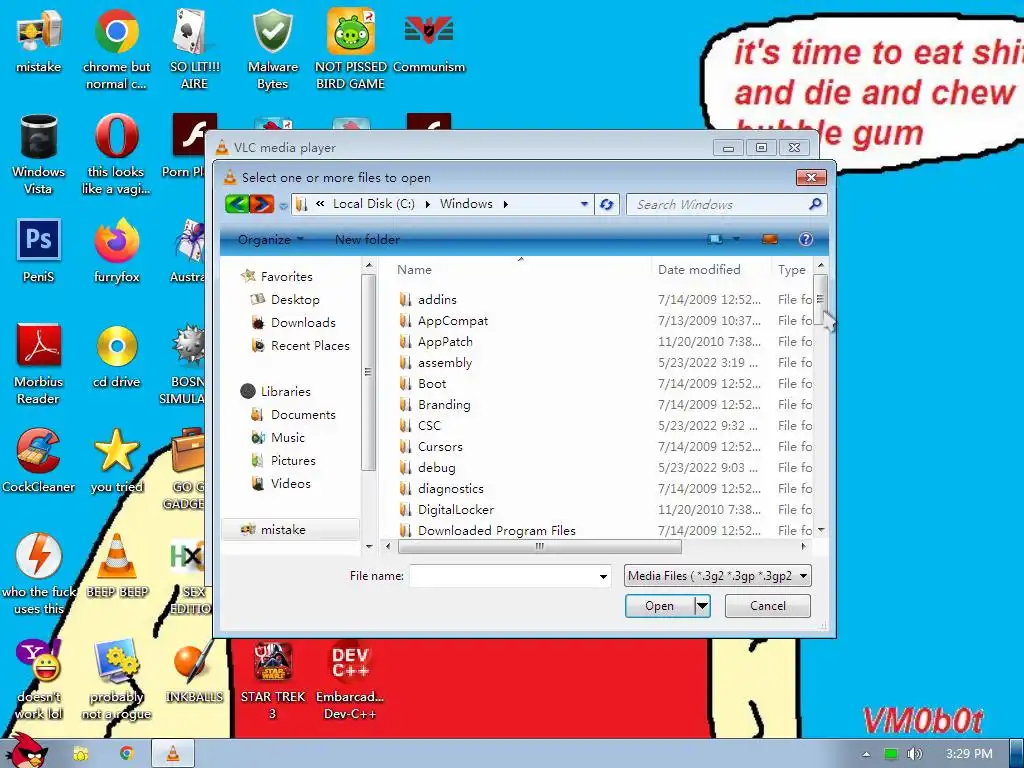
Task: Click the Cancel button
Action: [x=768, y=606]
